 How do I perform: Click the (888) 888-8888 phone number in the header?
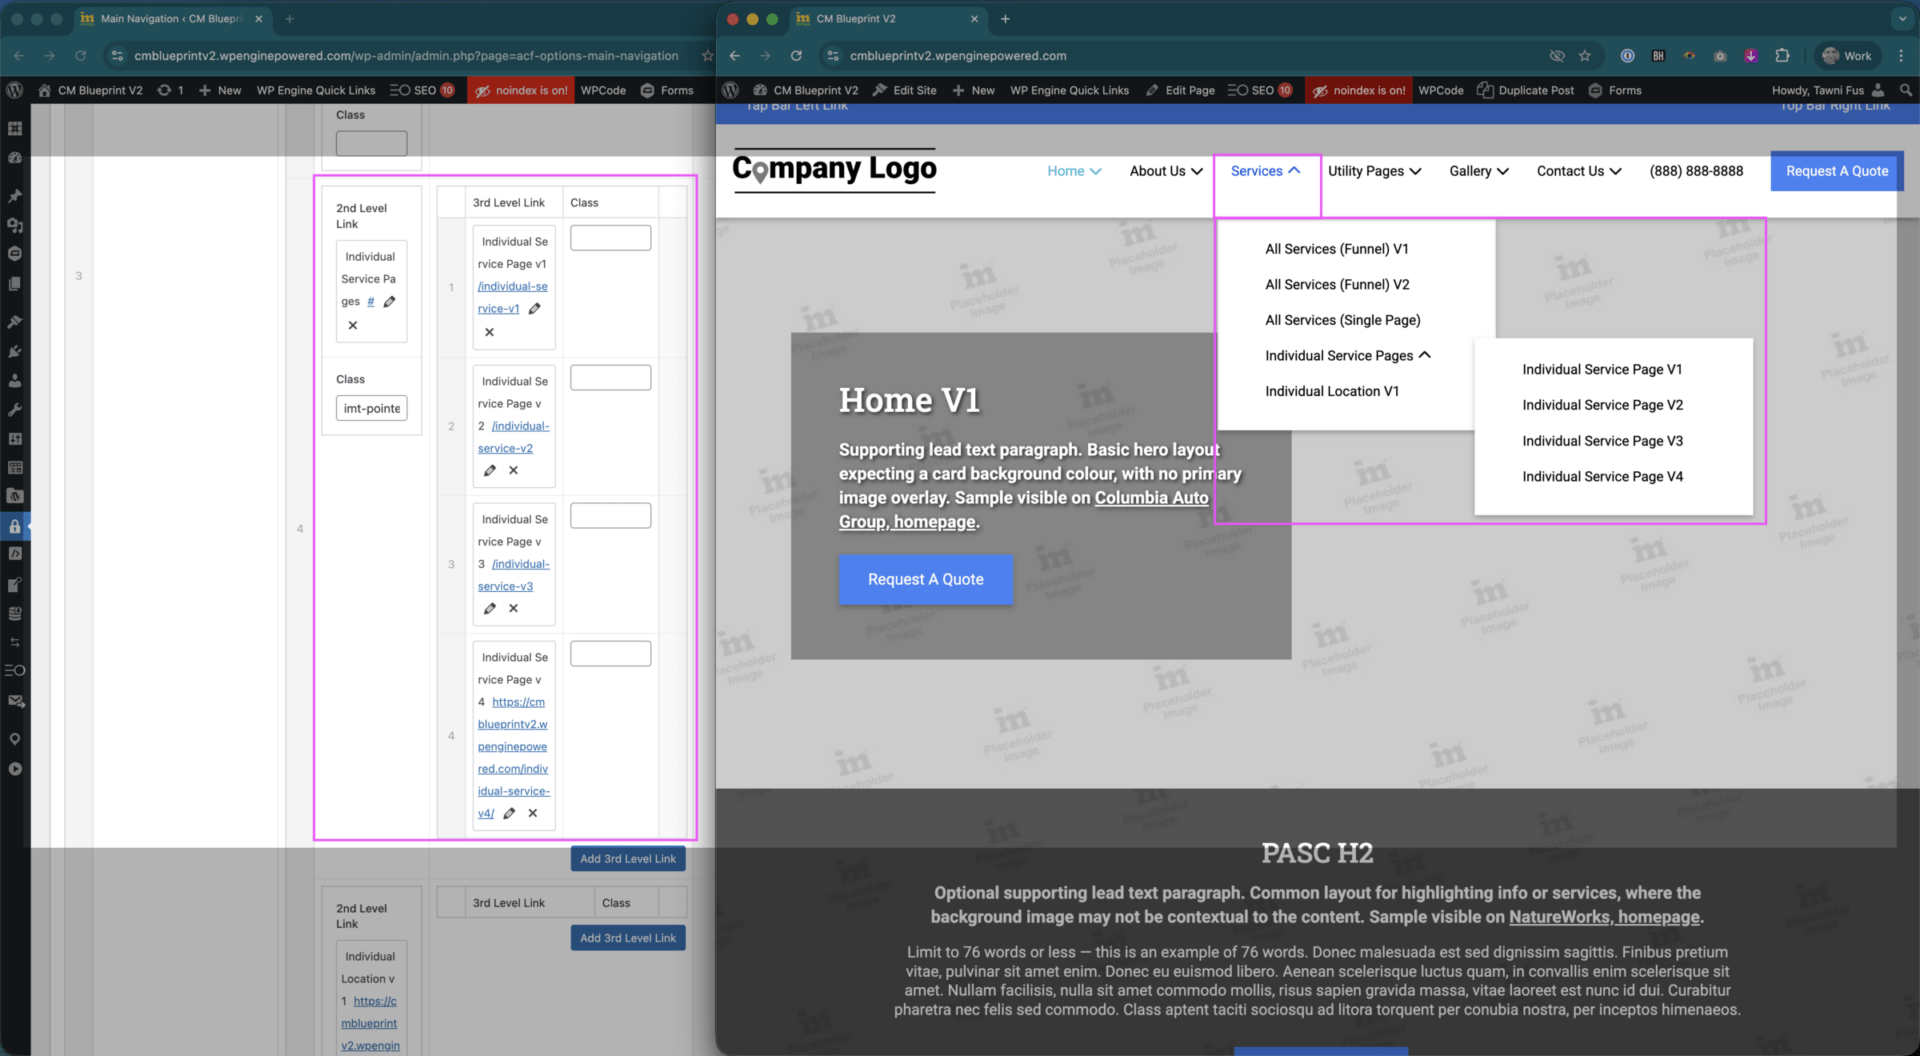tap(1696, 171)
